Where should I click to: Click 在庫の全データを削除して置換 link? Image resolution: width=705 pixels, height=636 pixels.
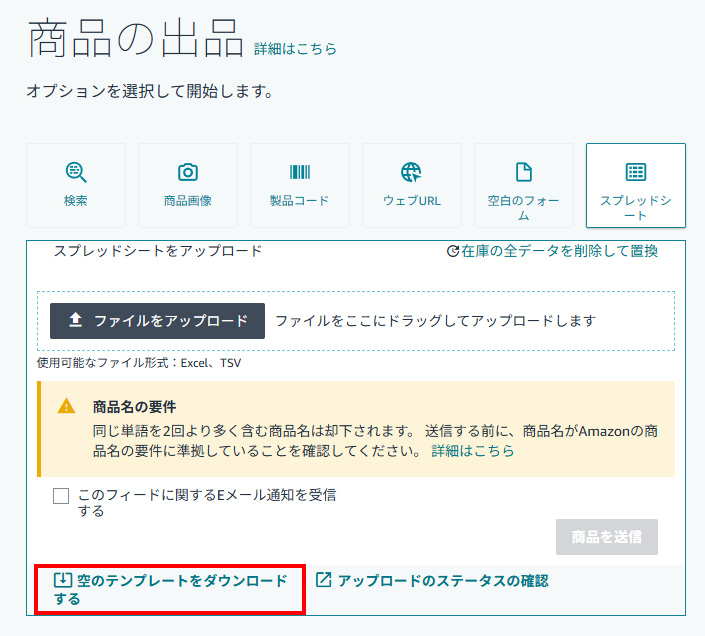point(559,251)
